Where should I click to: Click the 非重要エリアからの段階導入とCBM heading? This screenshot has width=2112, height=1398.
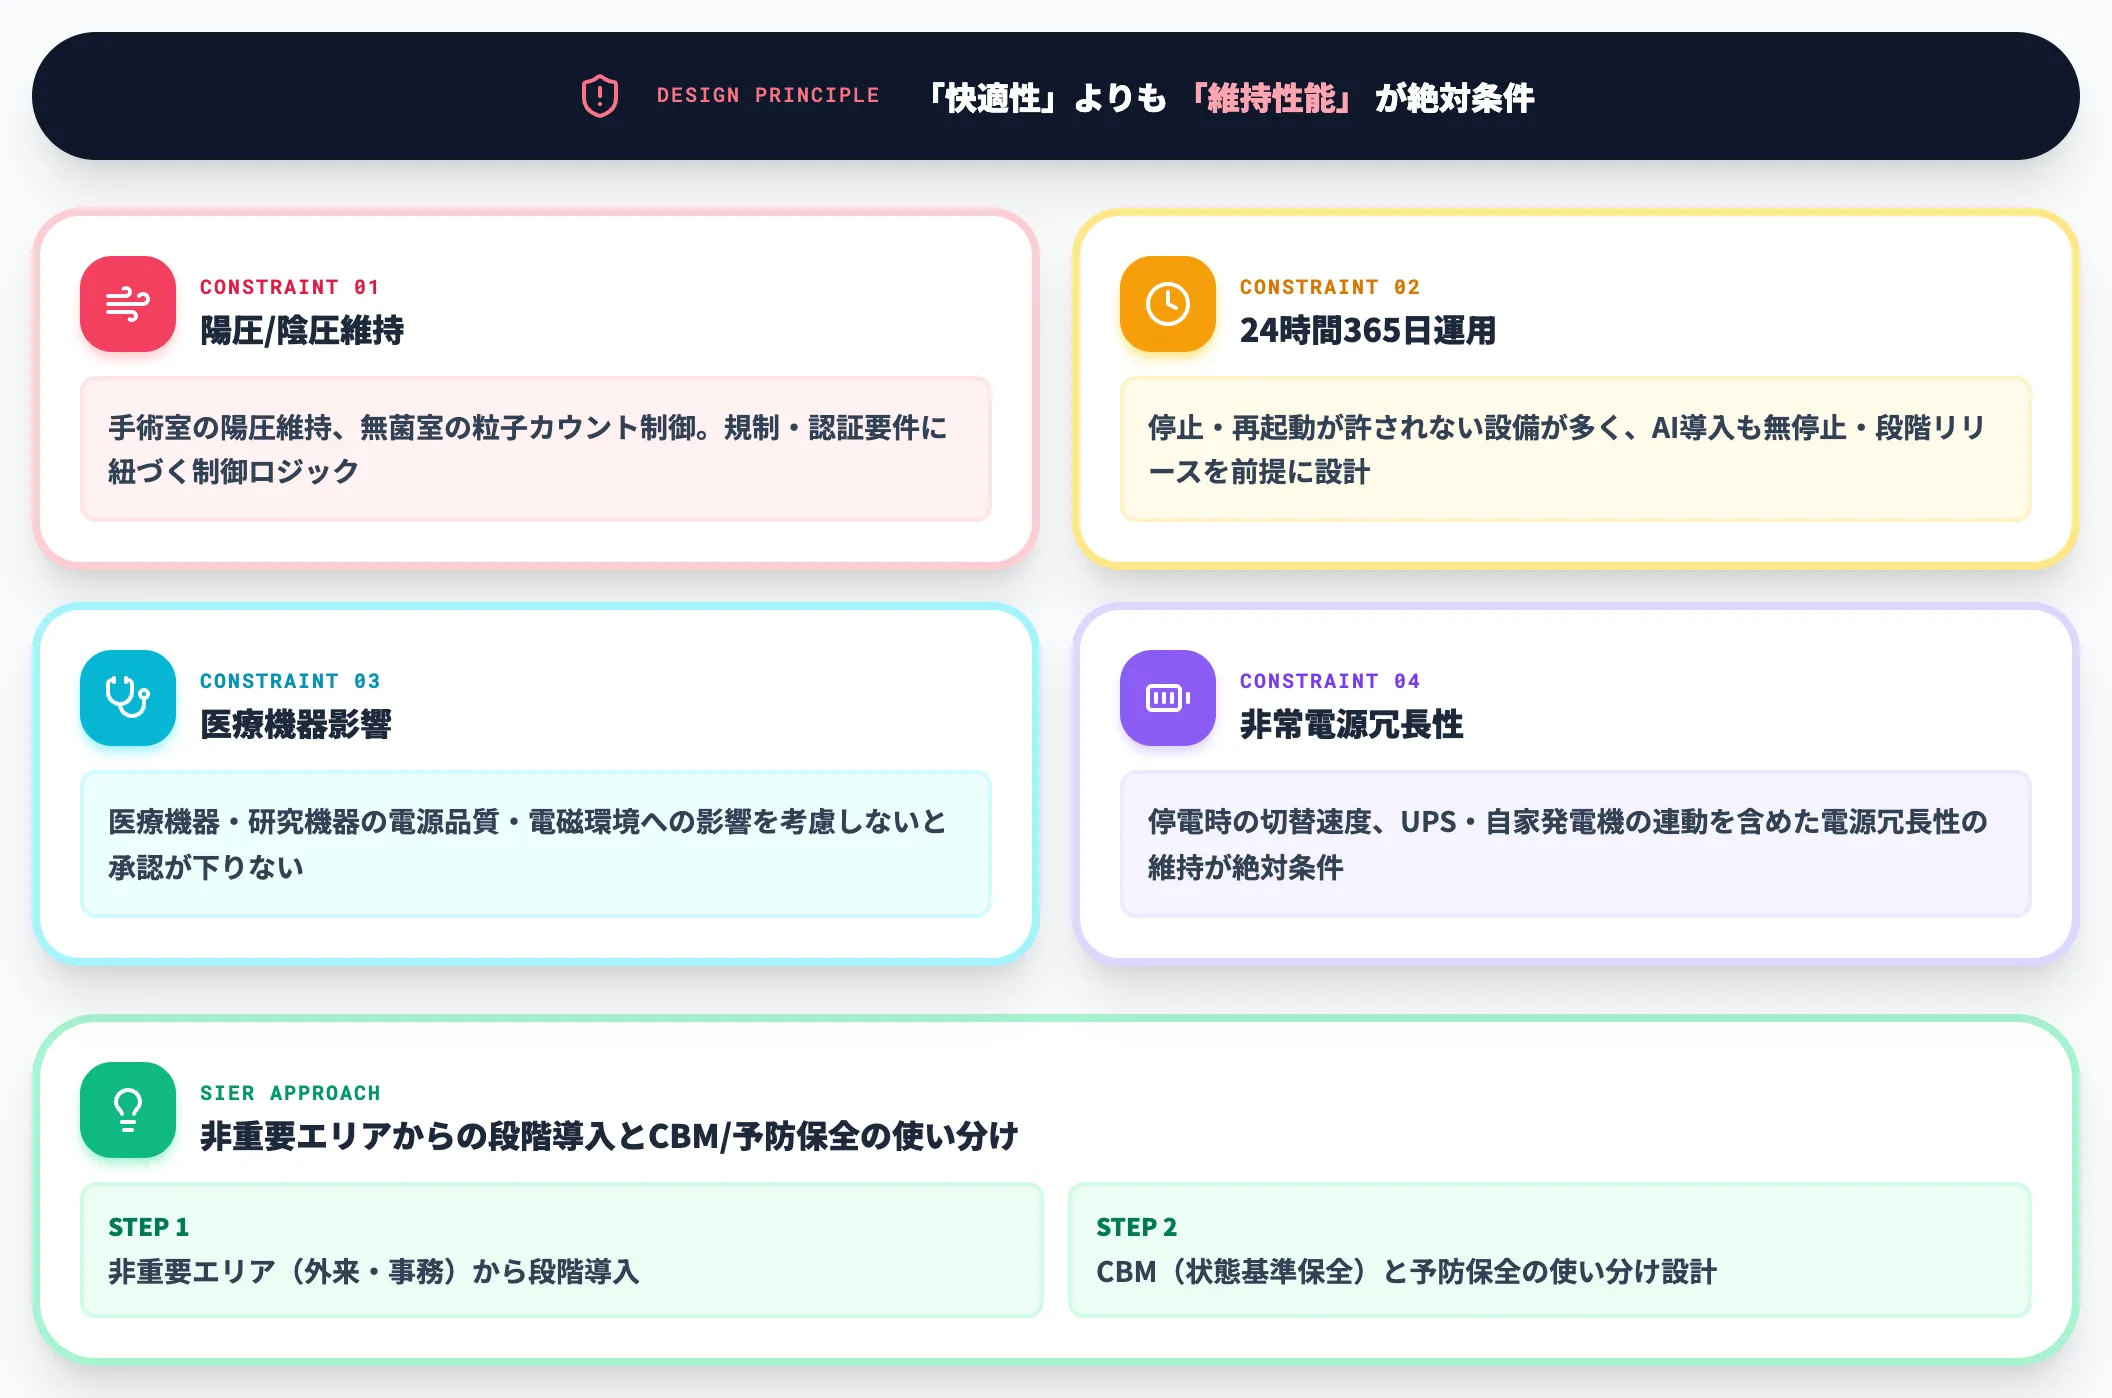[x=609, y=1136]
